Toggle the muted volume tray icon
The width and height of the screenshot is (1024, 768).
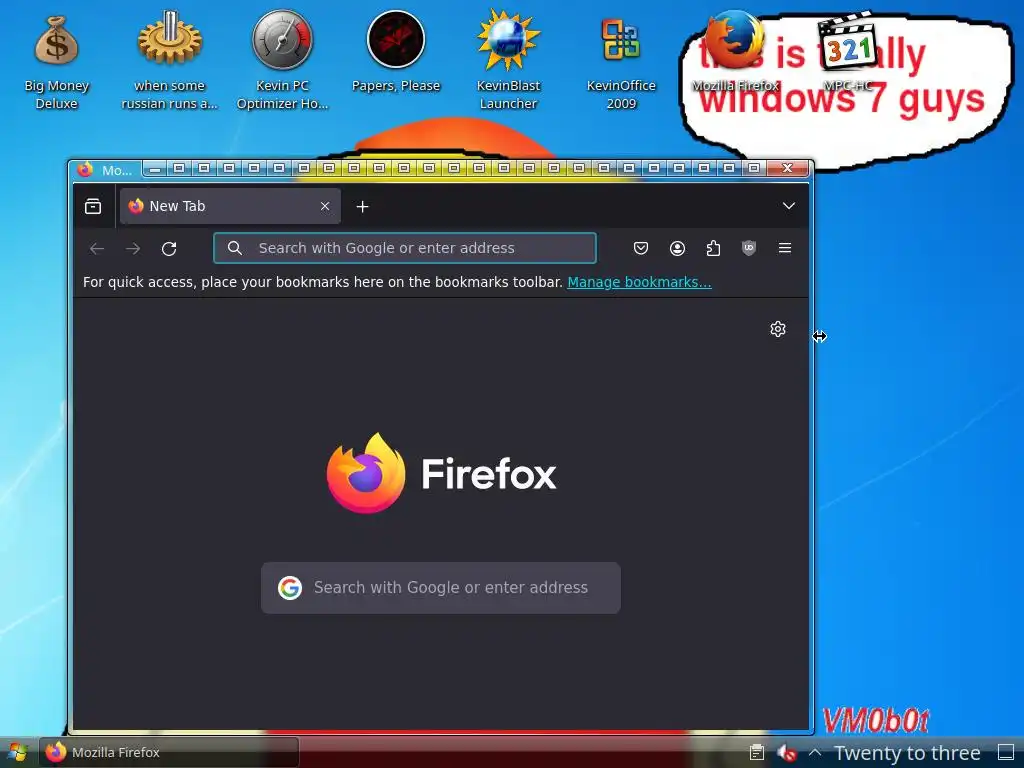coord(787,753)
